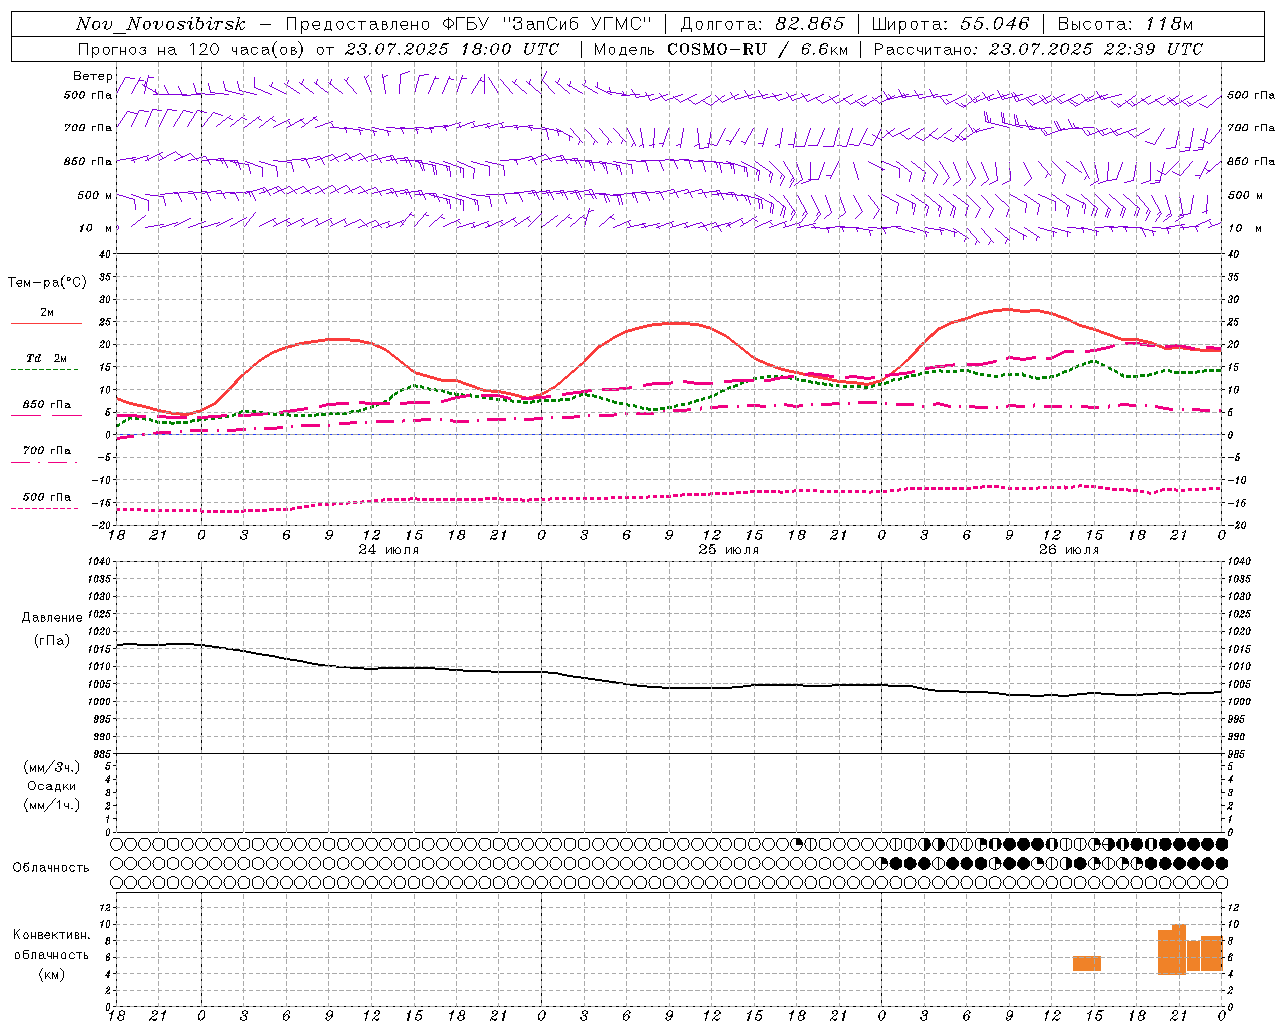Click 'Прогноз на 120 часа(ов)' forecast header text
Image resolution: width=1280 pixels, height=1024 pixels.
192,49
